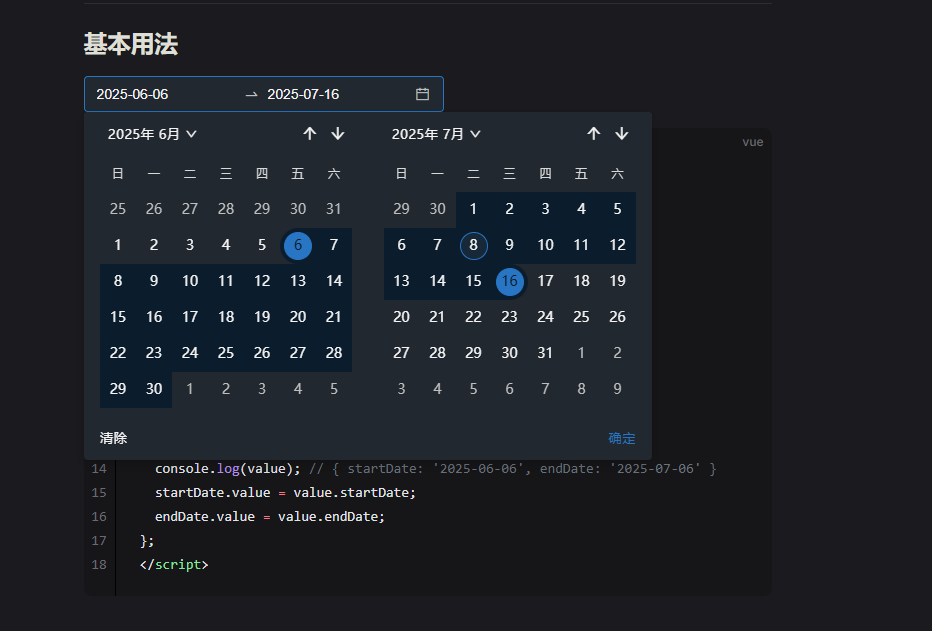Click the up arrow beside 2025年 7月

pyautogui.click(x=593, y=134)
